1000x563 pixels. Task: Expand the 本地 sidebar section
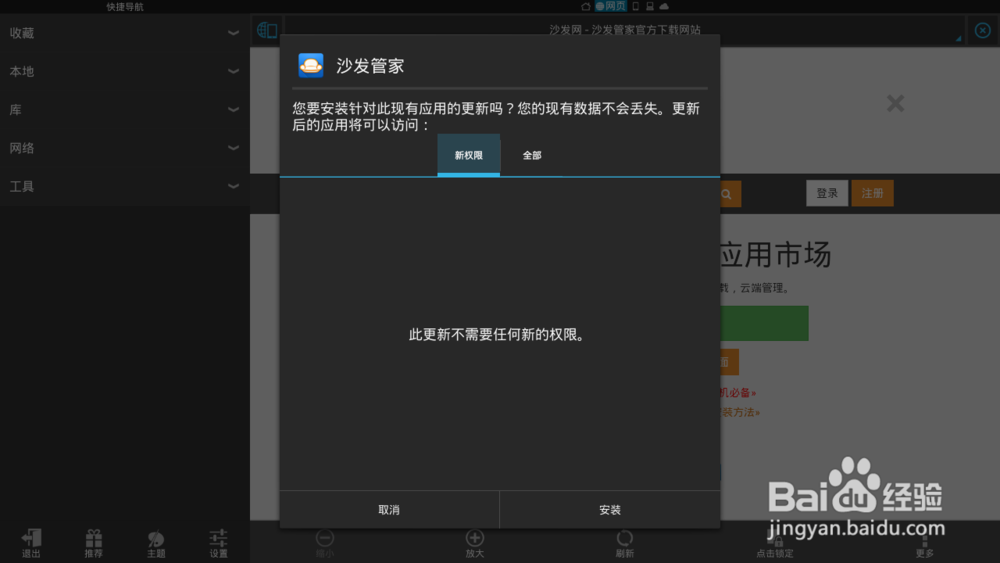click(x=124, y=71)
